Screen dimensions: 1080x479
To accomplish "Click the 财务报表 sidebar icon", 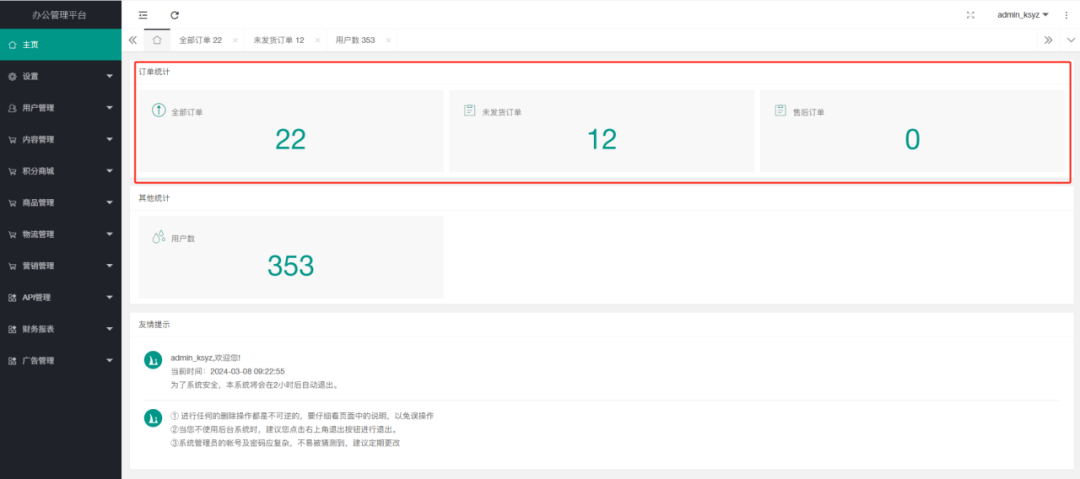I will (x=12, y=329).
